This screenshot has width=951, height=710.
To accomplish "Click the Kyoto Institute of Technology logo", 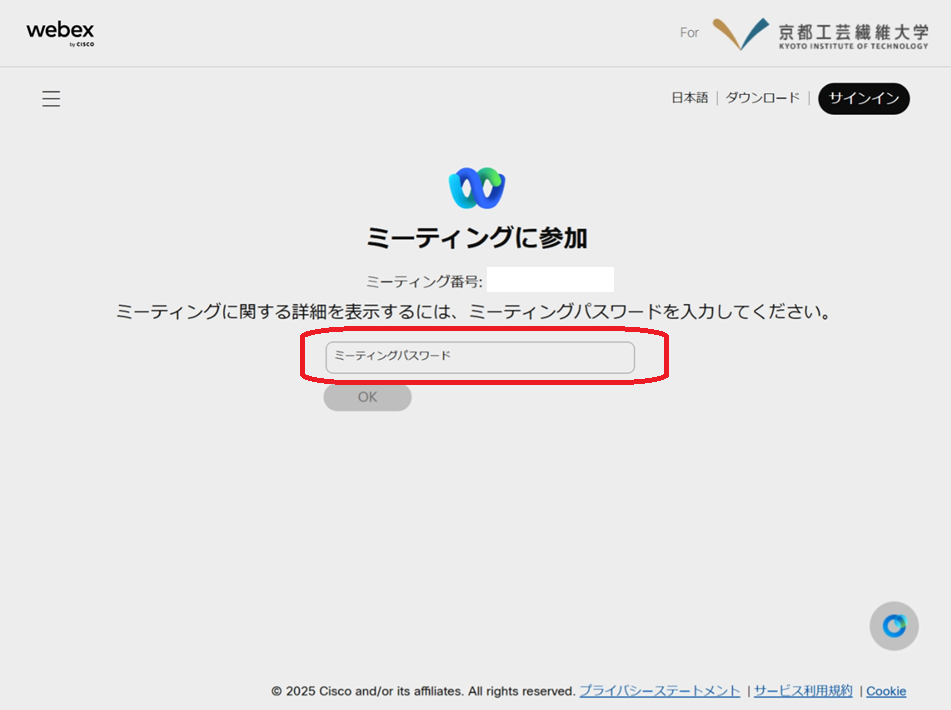I will pyautogui.click(x=820, y=34).
